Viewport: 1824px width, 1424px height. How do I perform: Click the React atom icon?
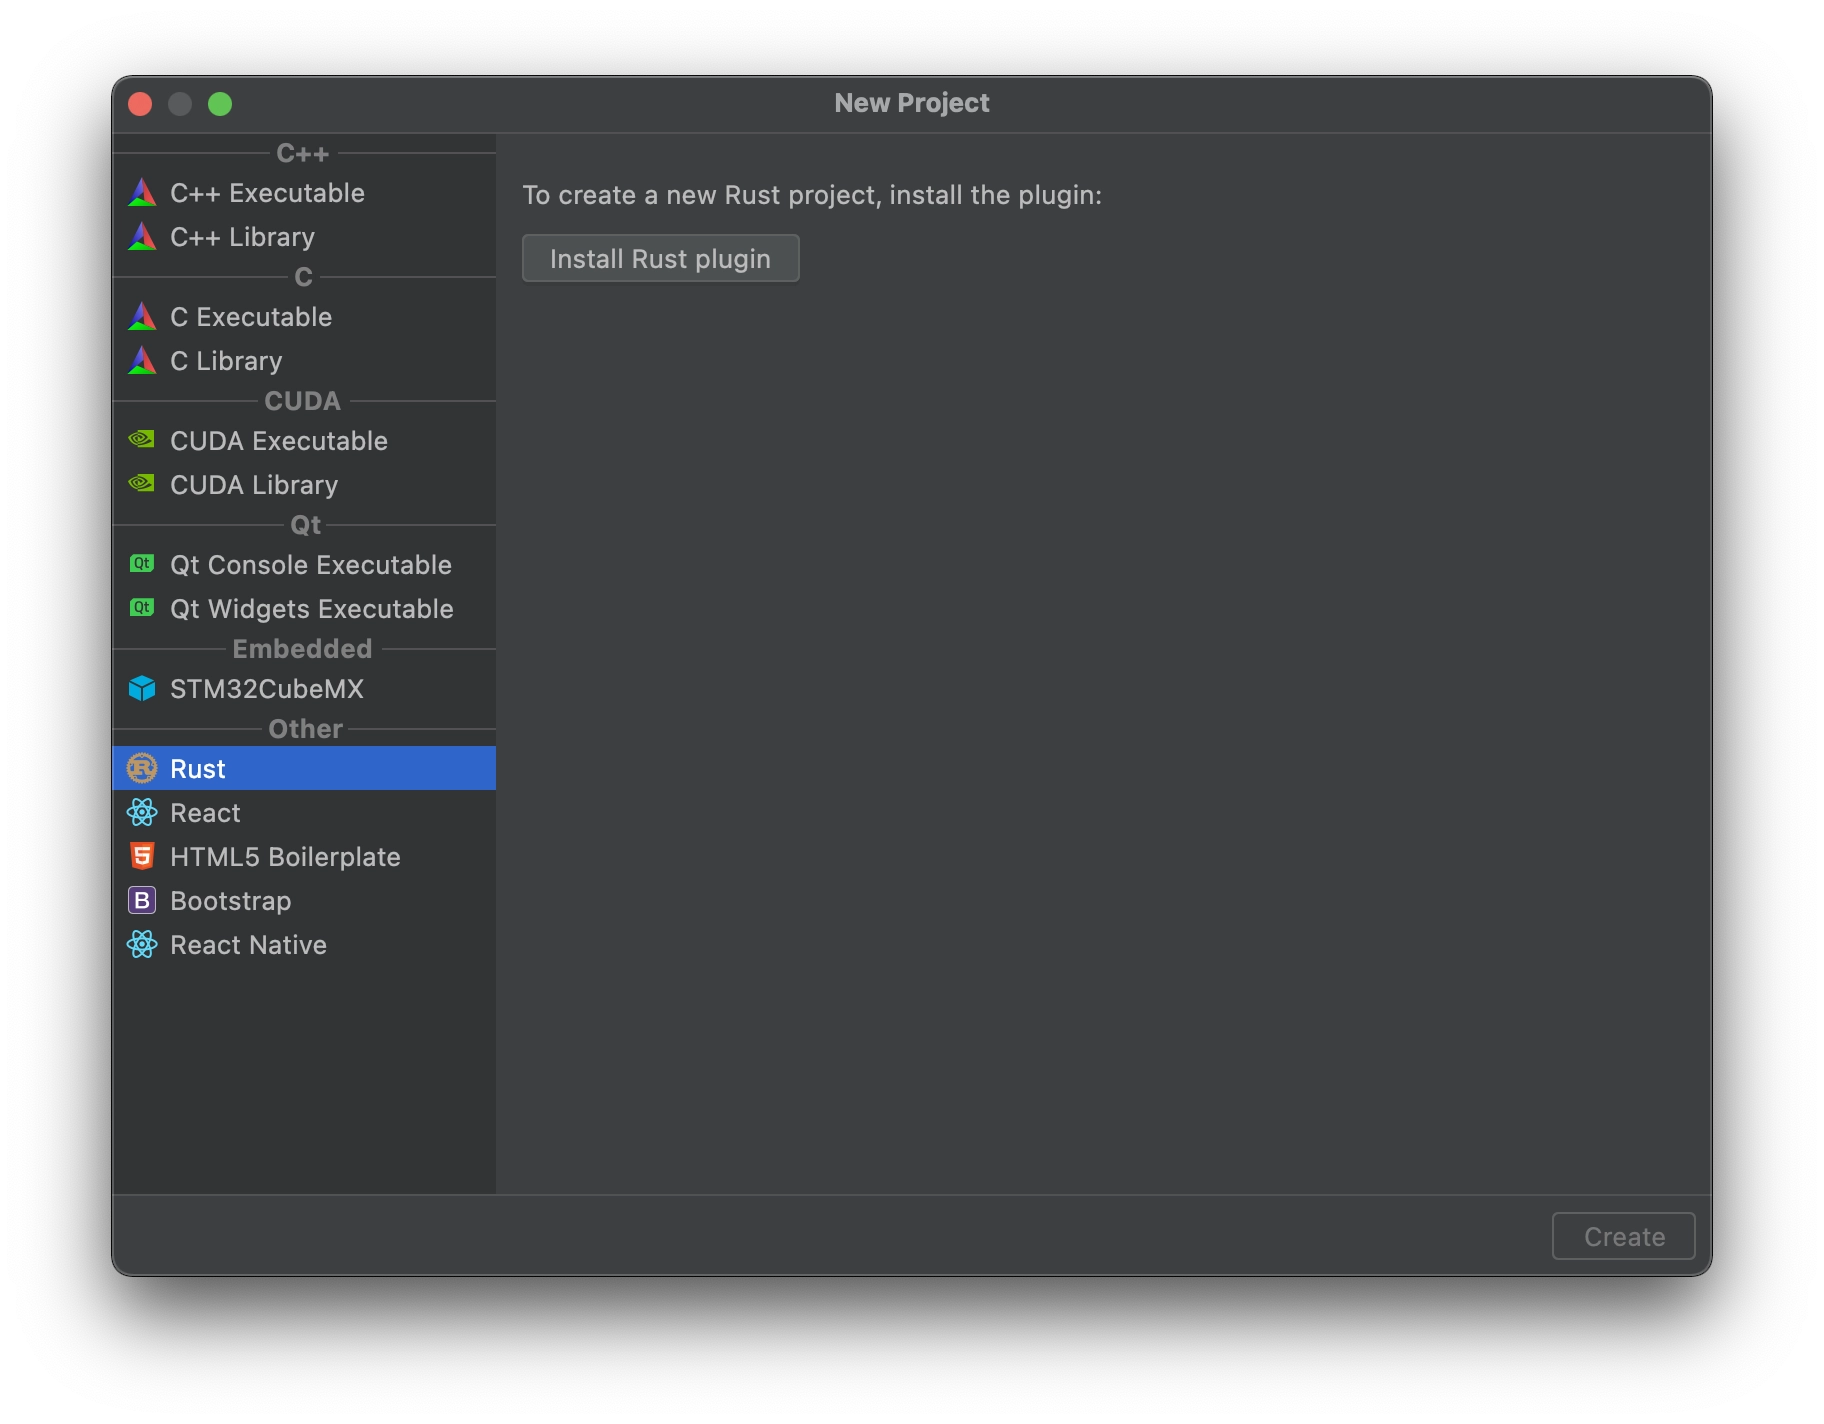(x=142, y=812)
